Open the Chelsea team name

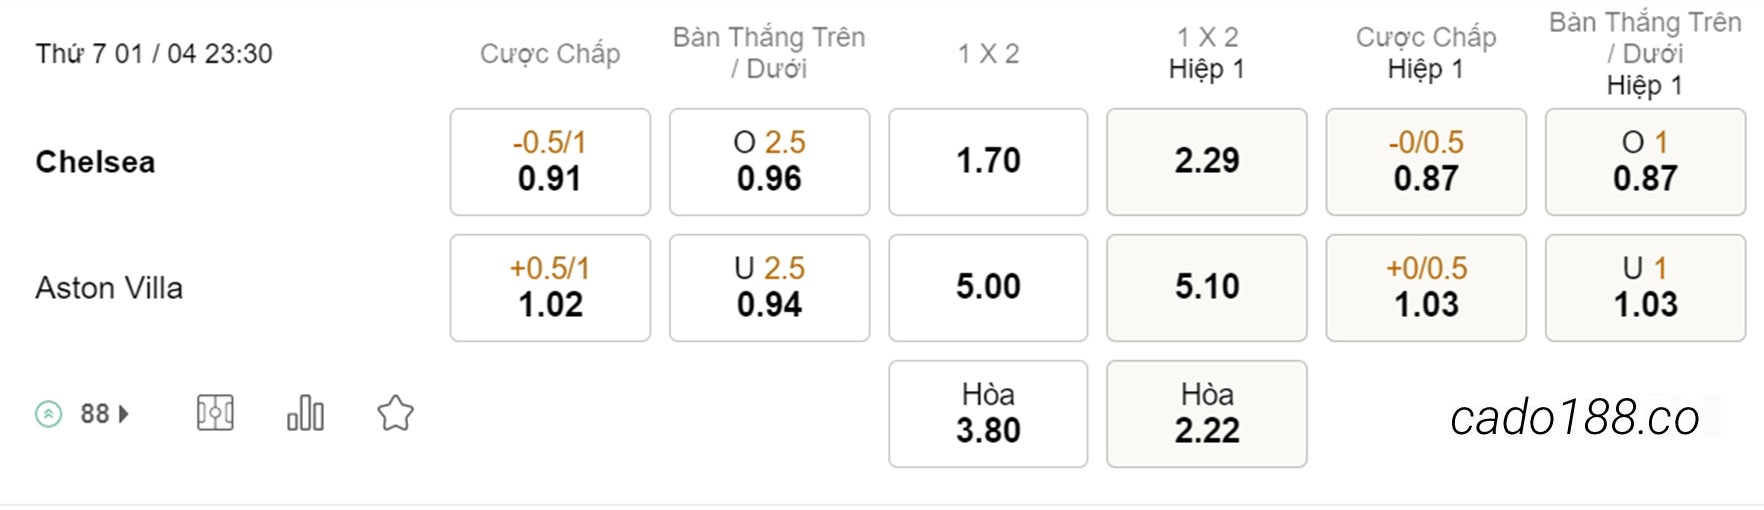coord(95,162)
